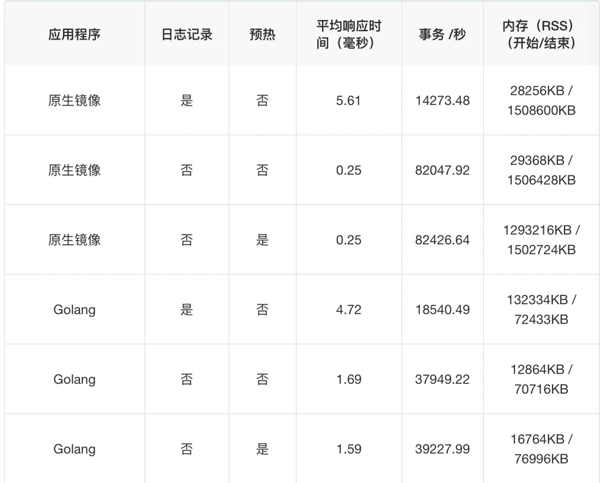Click the 日志记录 column header

coord(187,34)
